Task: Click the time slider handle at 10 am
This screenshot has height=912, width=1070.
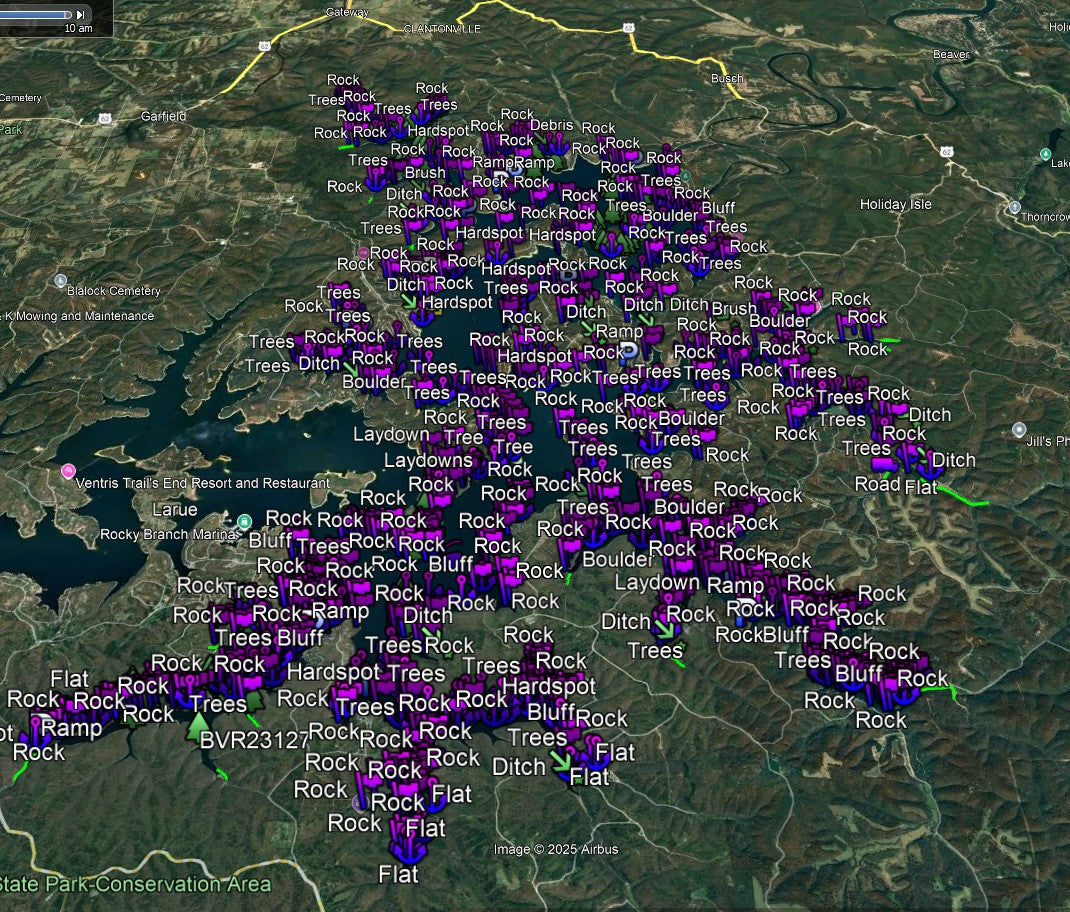Action: coord(68,14)
